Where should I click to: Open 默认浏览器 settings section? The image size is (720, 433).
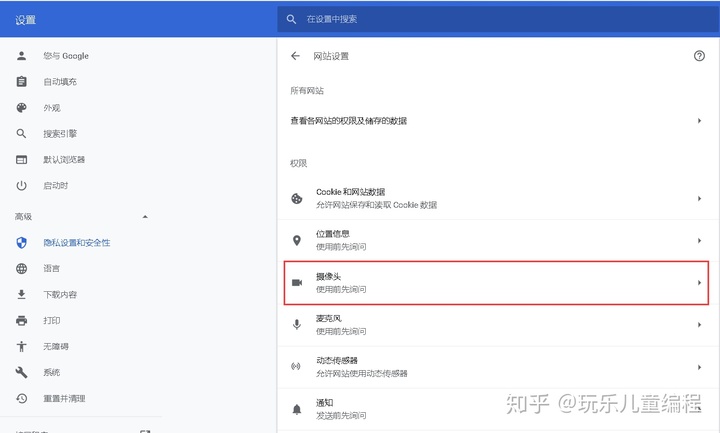64,160
